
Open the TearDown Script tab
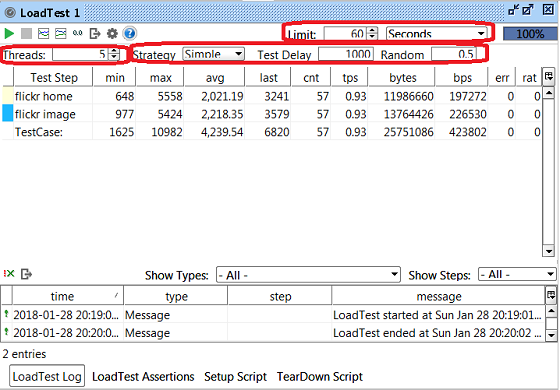click(x=320, y=376)
